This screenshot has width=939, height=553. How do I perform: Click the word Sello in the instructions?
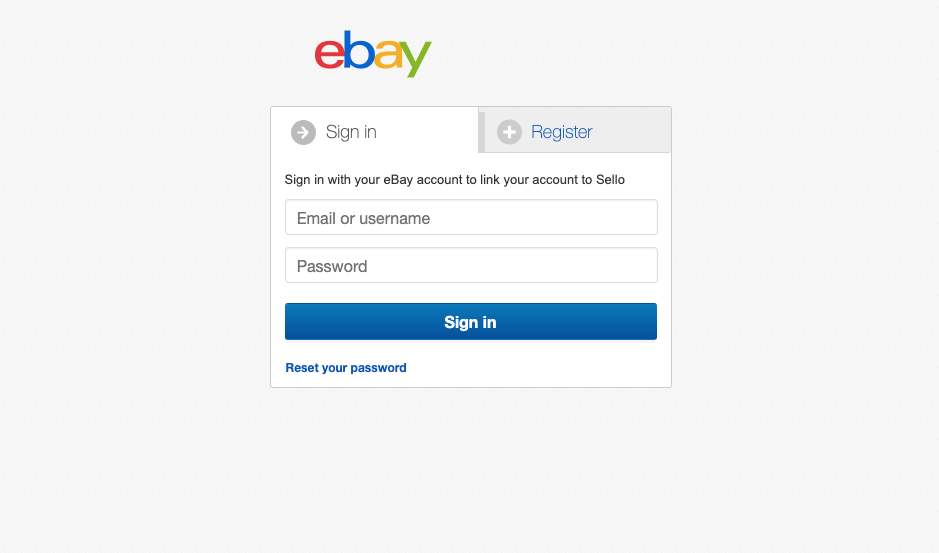[x=610, y=180]
